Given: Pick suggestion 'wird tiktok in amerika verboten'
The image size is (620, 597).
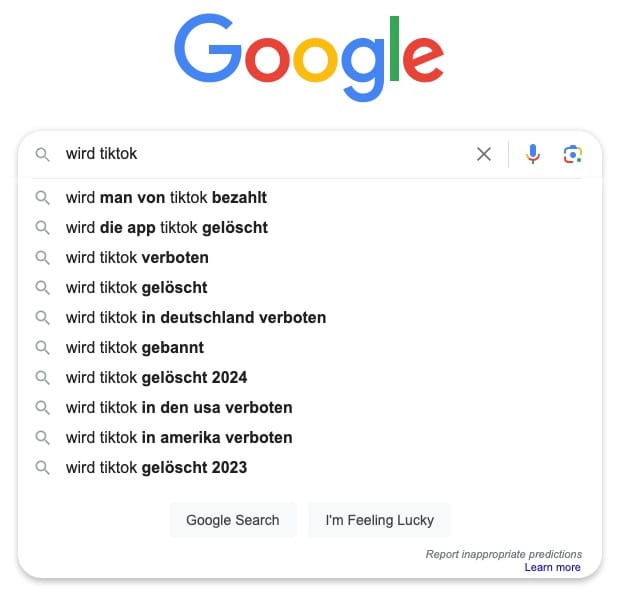Looking at the screenshot, I should [179, 438].
